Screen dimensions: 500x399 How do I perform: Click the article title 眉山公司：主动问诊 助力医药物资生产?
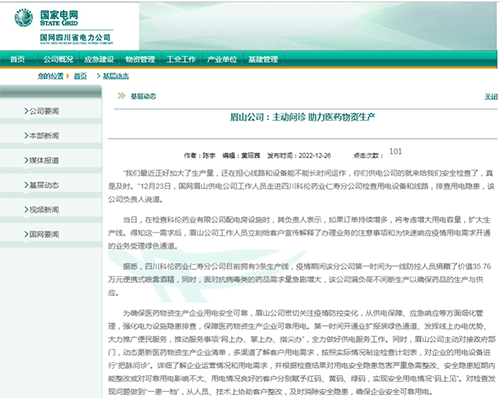point(302,117)
